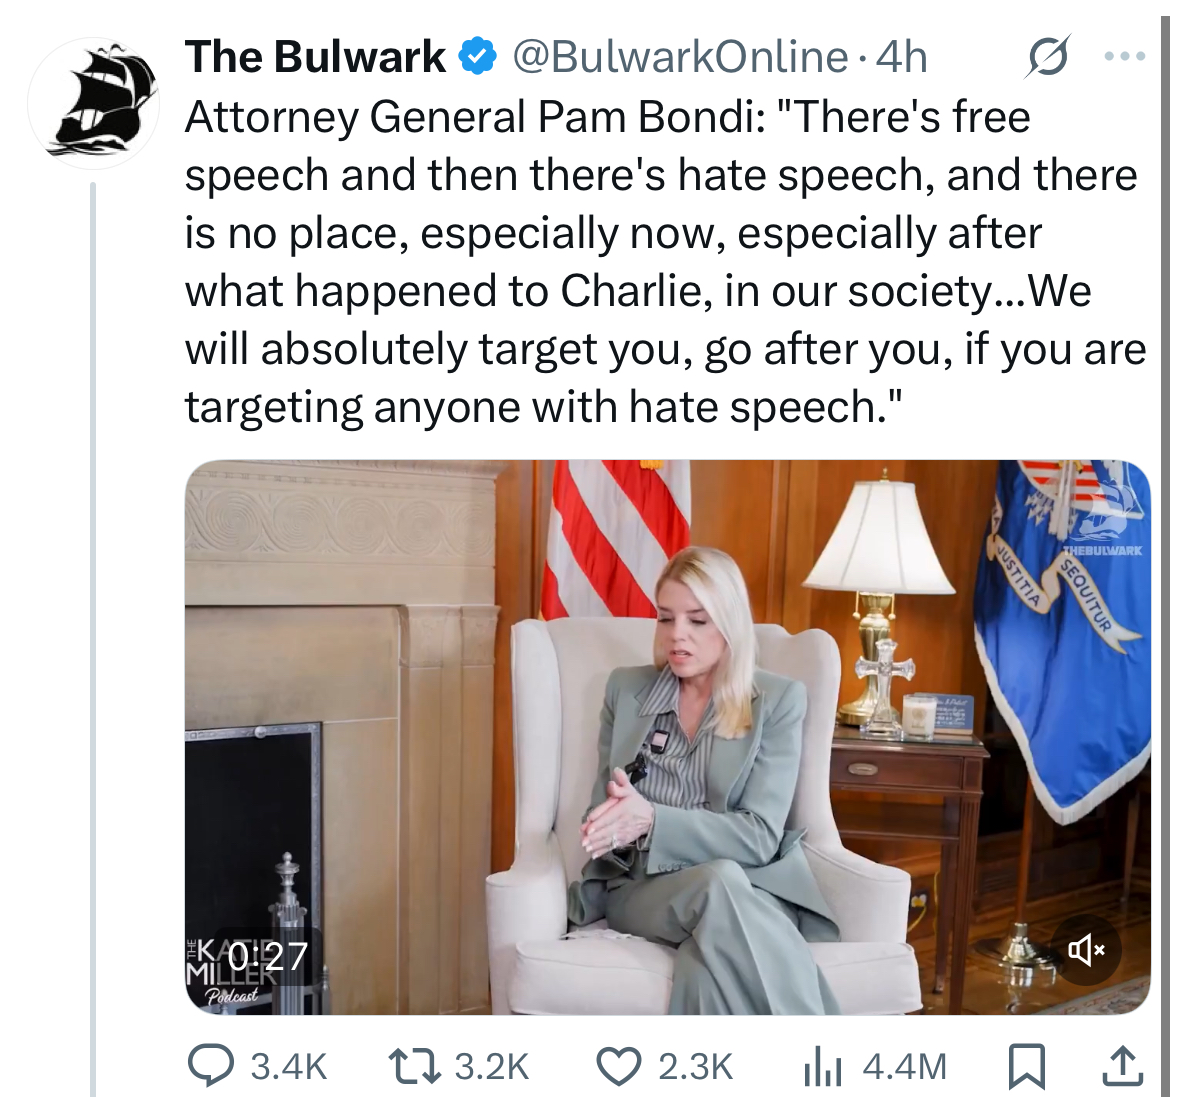Play the Pam Bondi interview video
The width and height of the screenshot is (1179, 1097).
[668, 737]
